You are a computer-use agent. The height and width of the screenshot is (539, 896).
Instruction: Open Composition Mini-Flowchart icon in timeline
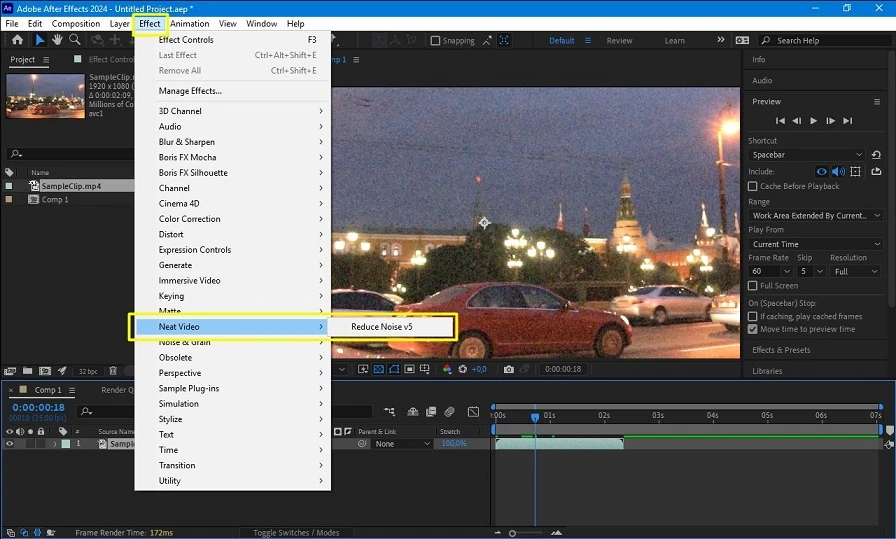[389, 412]
